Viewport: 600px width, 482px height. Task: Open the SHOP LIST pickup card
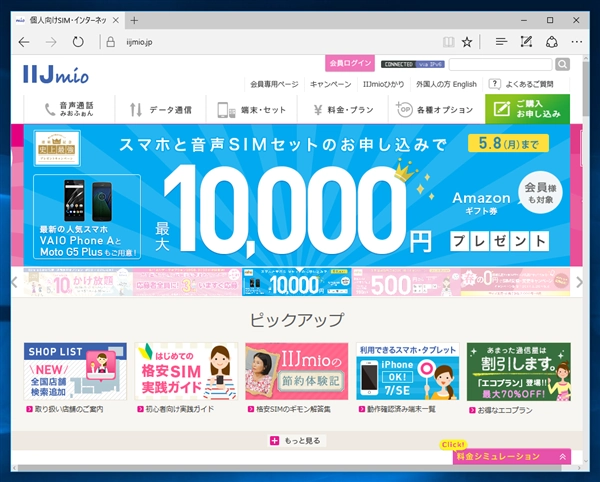(75, 371)
